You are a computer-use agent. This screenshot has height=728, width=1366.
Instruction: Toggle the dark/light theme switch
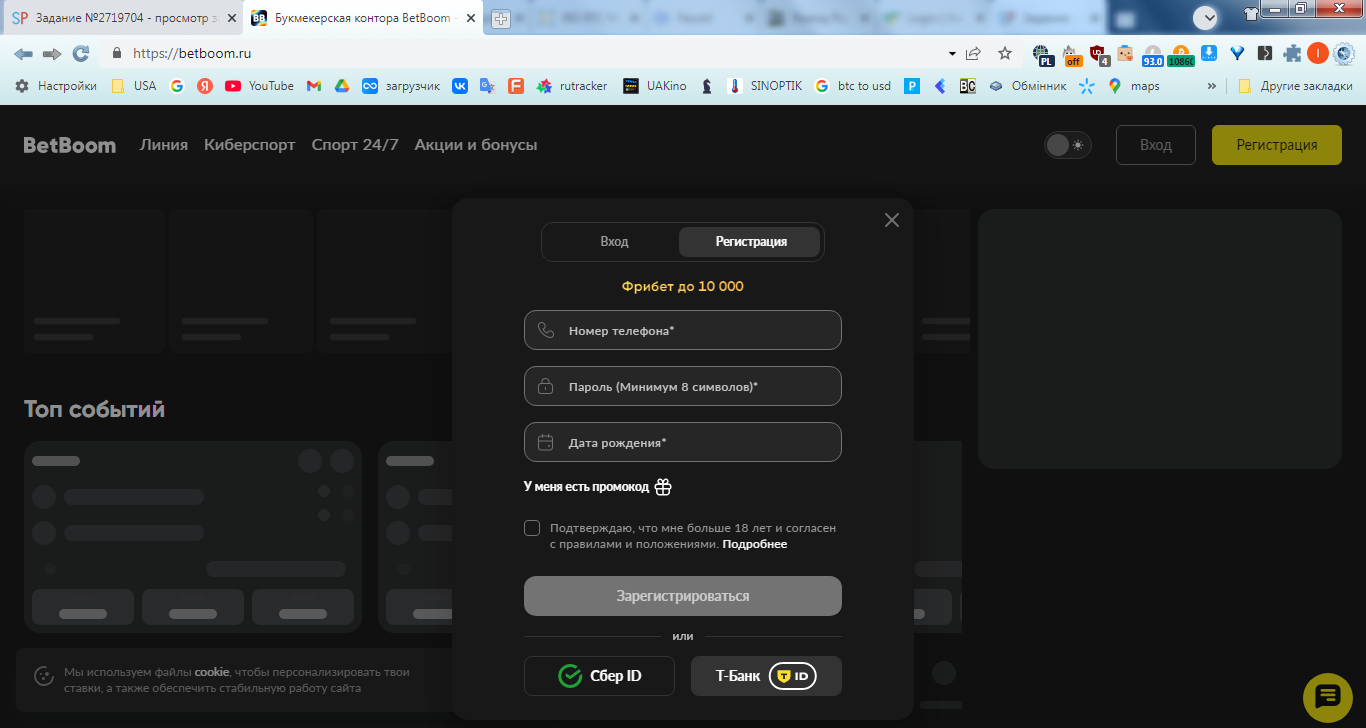coord(1067,145)
